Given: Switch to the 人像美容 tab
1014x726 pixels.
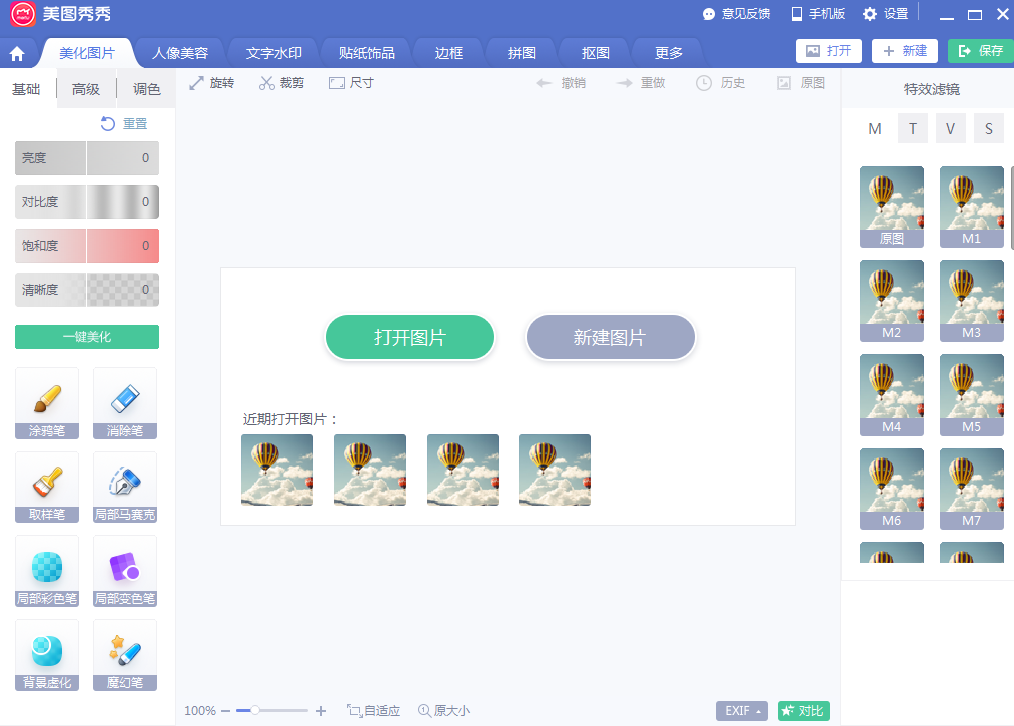Looking at the screenshot, I should coord(180,53).
